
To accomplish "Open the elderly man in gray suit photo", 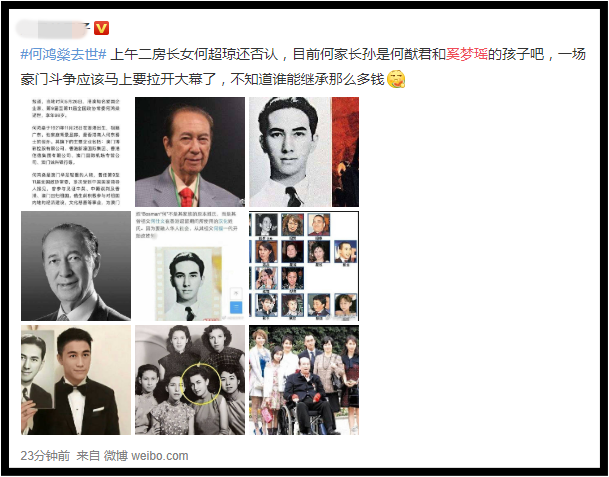I will (190, 151).
